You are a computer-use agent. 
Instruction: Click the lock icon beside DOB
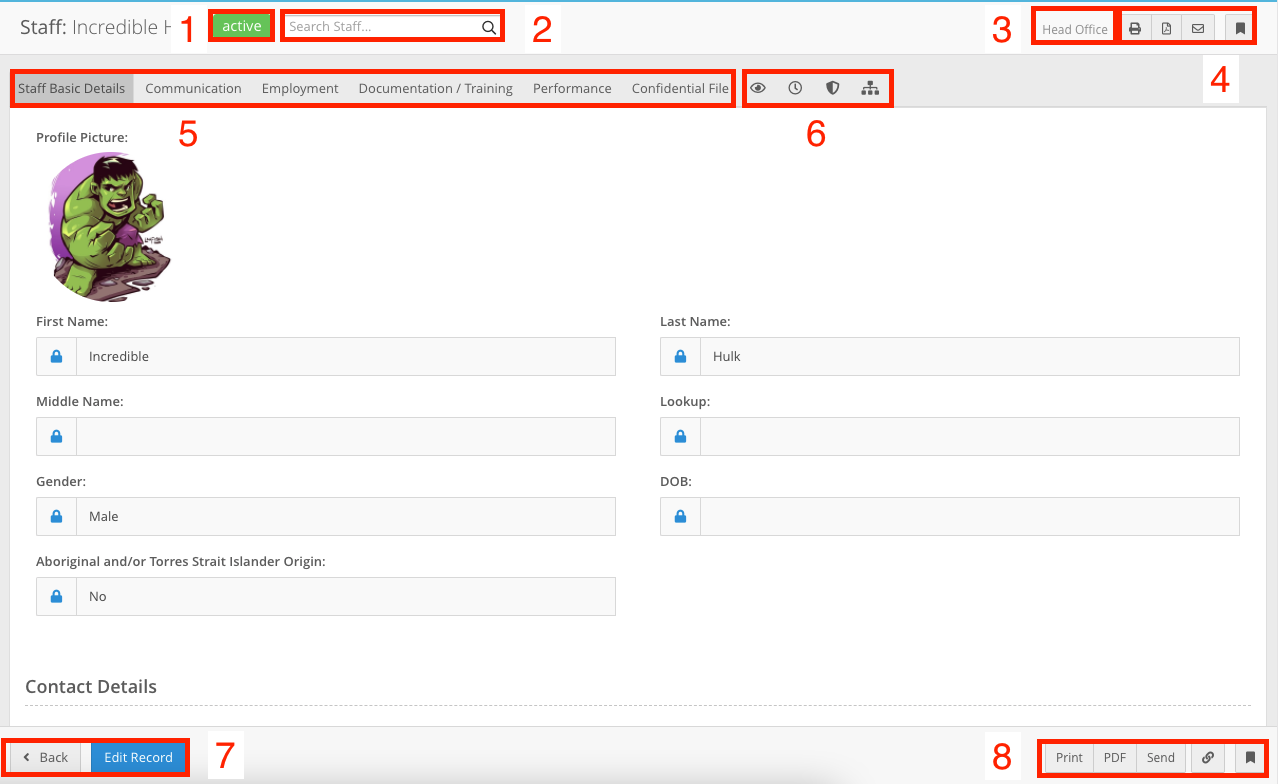pyautogui.click(x=681, y=516)
